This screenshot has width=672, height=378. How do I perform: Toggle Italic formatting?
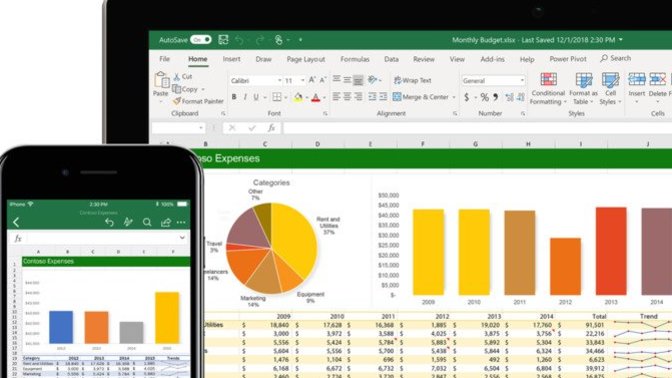[245, 97]
